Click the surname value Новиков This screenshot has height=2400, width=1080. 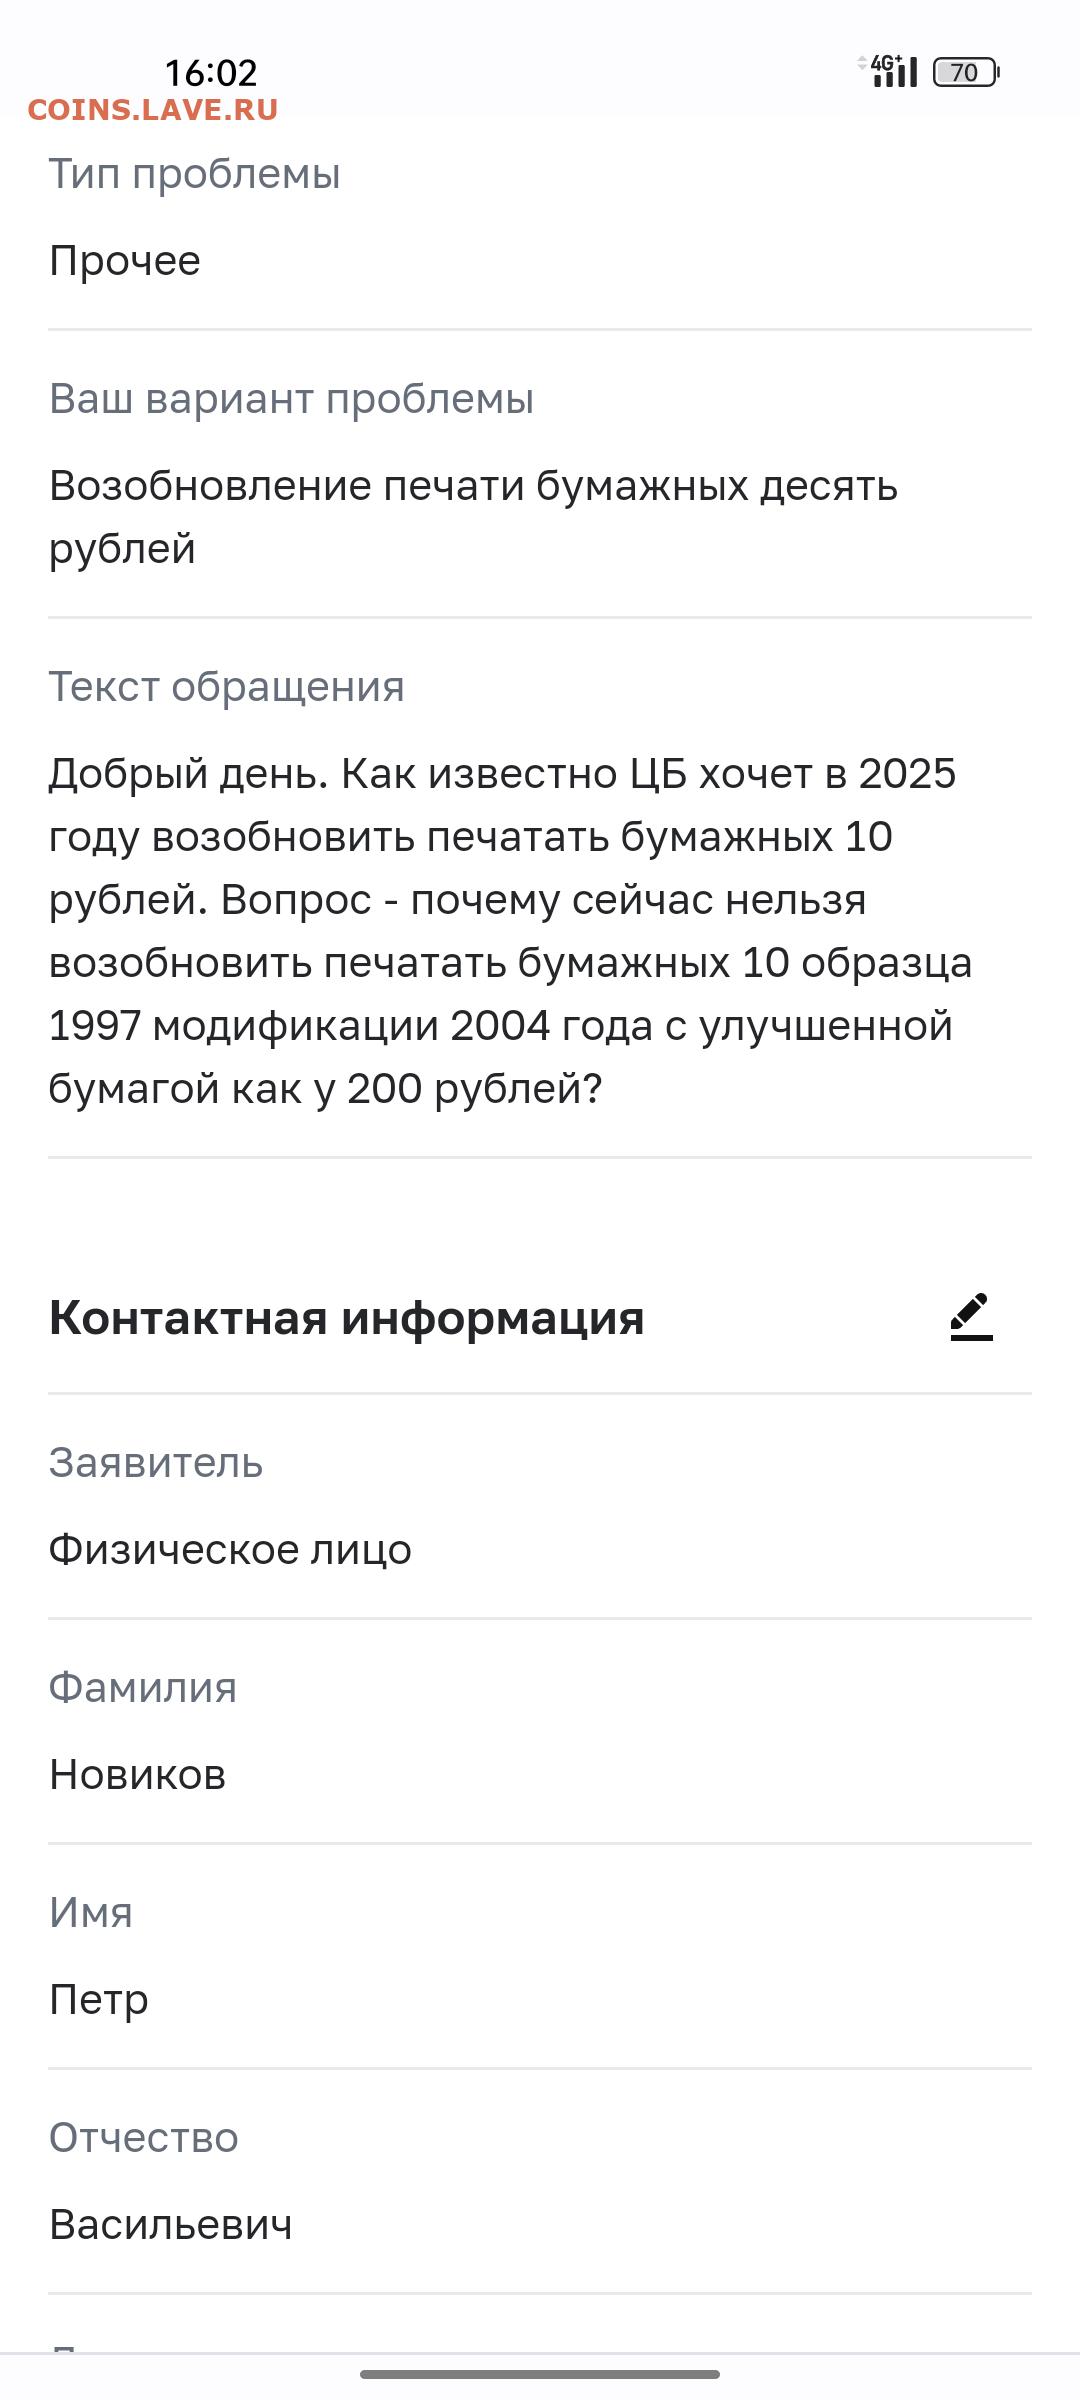point(138,1775)
